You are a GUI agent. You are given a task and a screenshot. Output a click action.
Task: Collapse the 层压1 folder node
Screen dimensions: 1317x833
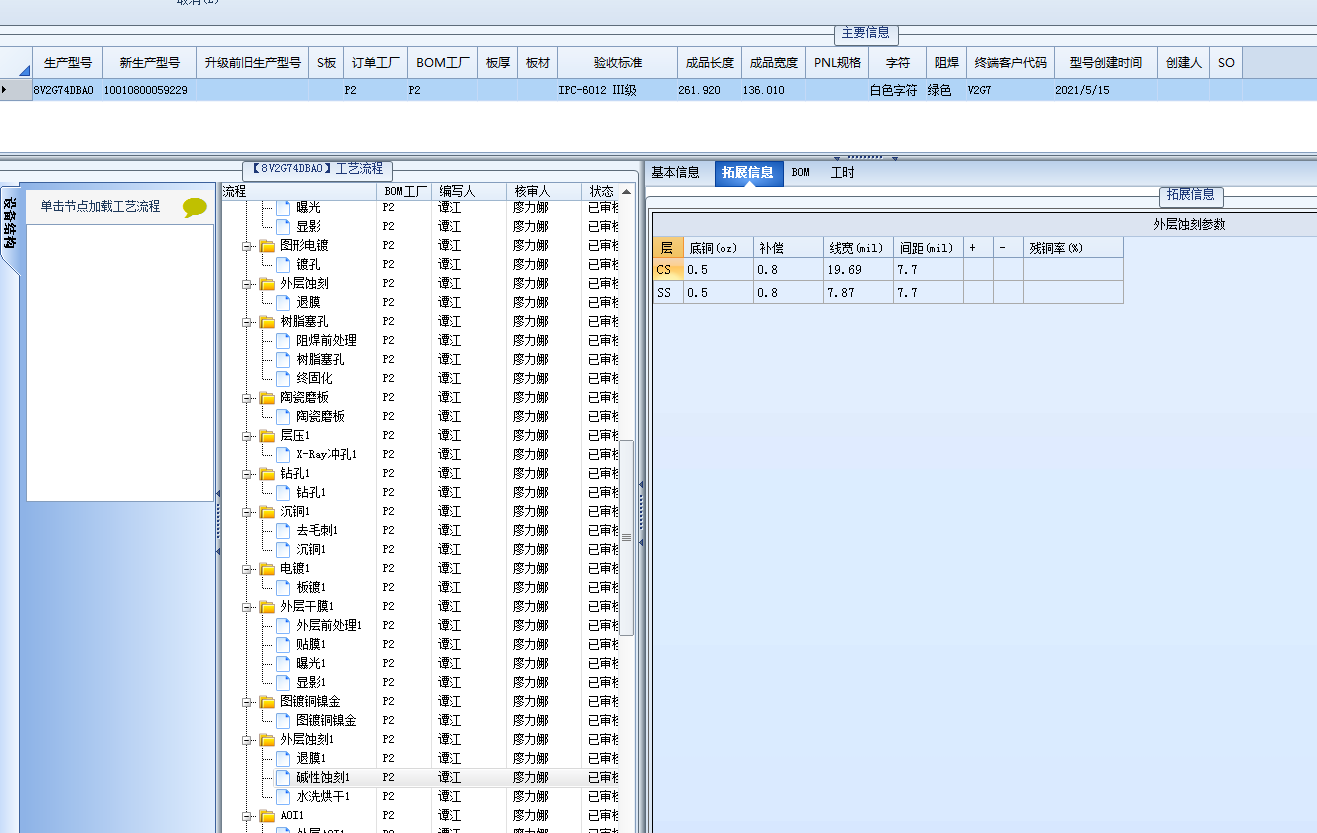point(246,436)
